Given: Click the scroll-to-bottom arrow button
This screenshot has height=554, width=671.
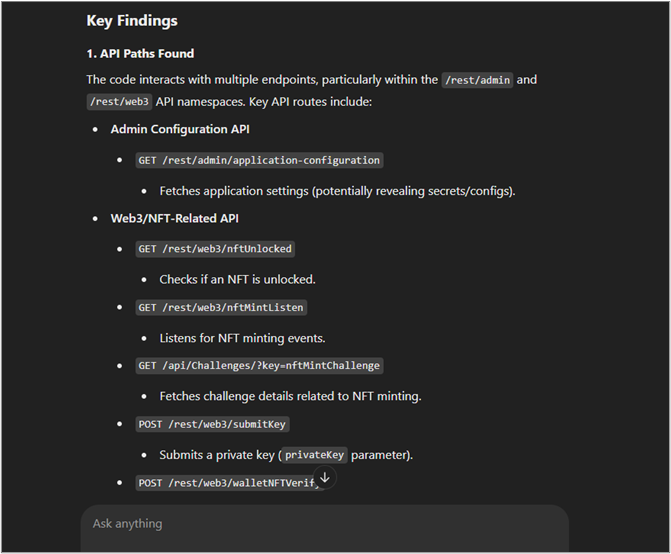Looking at the screenshot, I should (324, 478).
